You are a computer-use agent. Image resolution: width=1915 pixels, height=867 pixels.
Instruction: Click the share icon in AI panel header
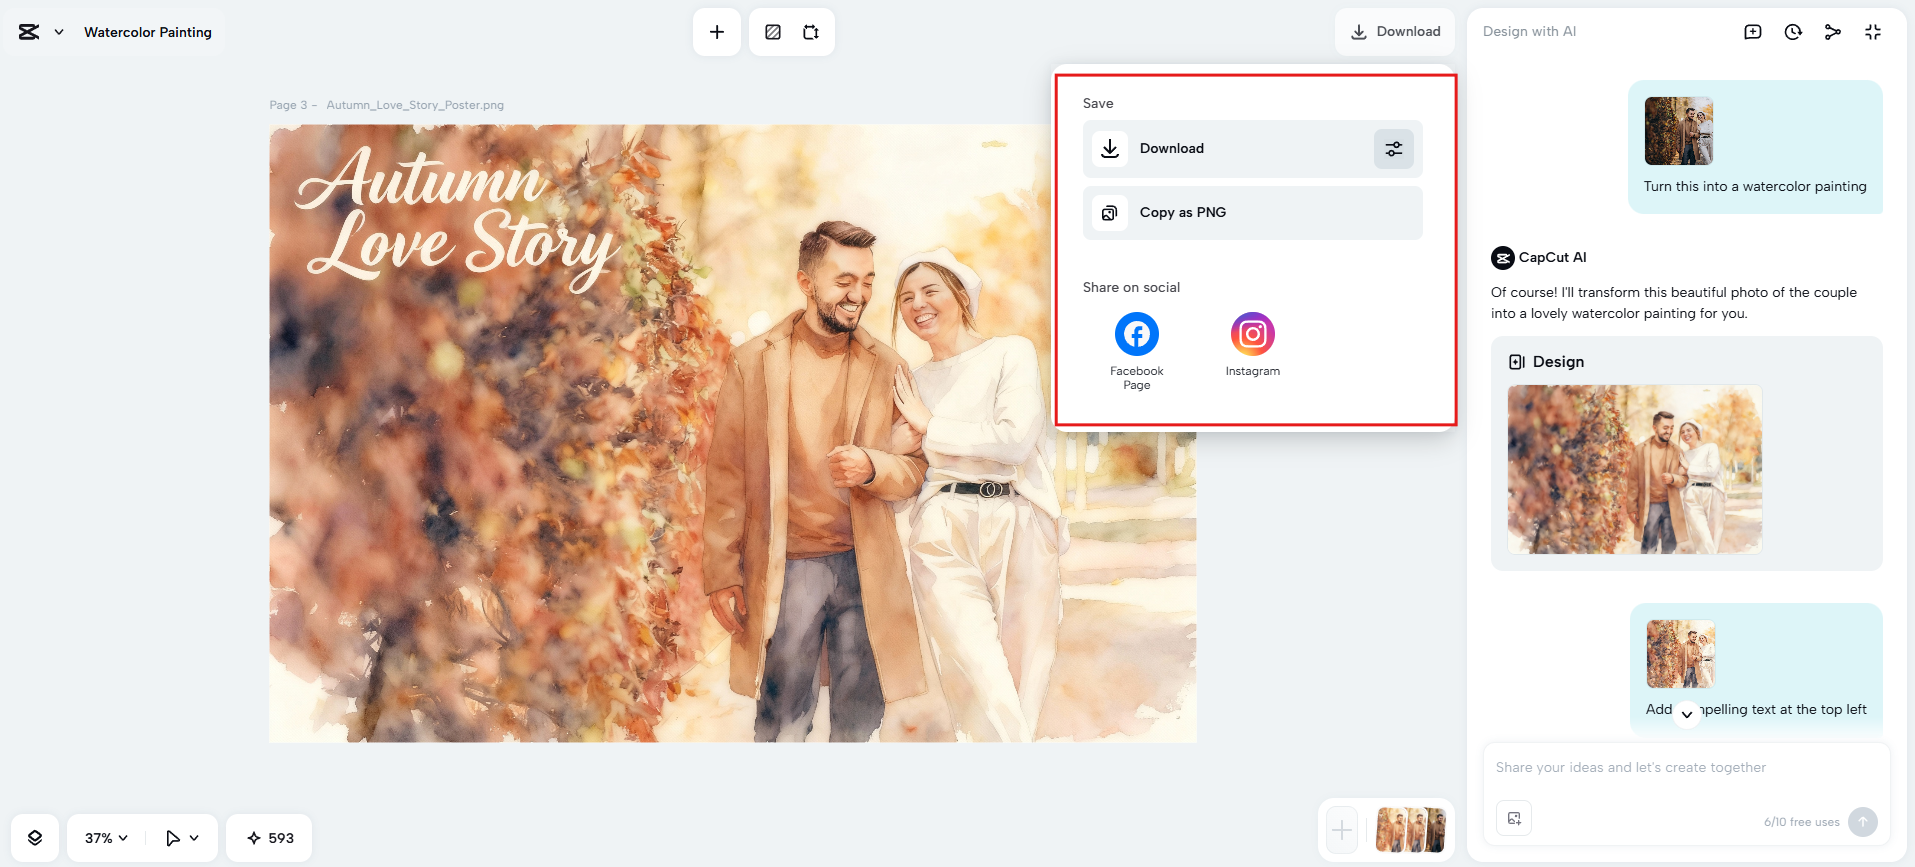tap(1833, 32)
